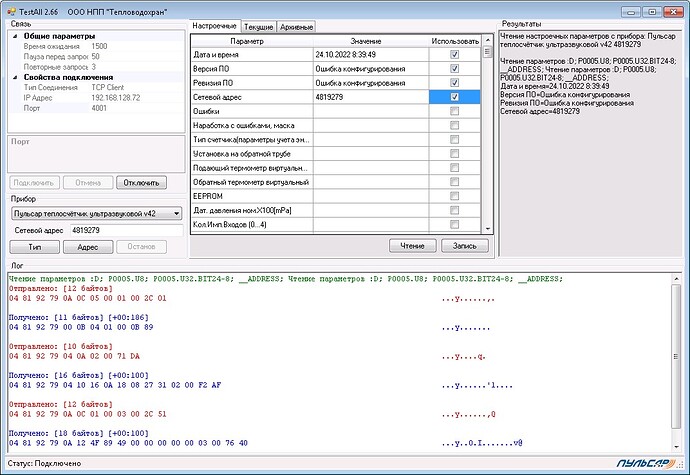The width and height of the screenshot is (690, 475).
Task: Click the Чтение button
Action: [413, 246]
